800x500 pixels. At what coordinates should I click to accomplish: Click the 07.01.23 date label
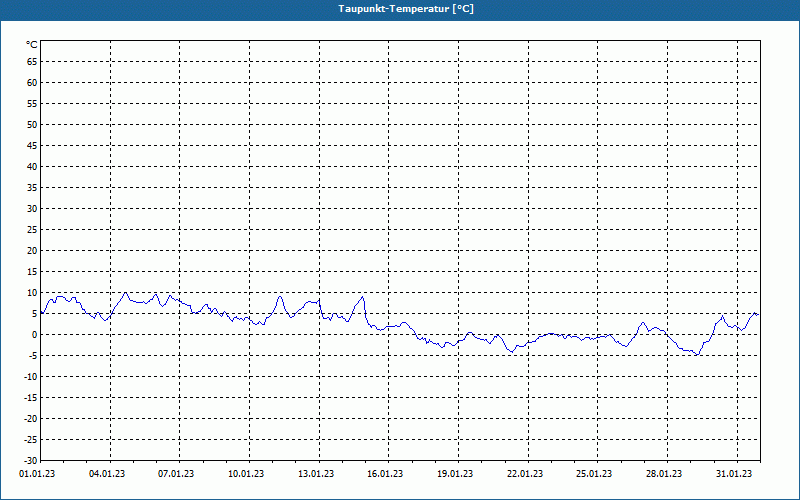coord(176,474)
